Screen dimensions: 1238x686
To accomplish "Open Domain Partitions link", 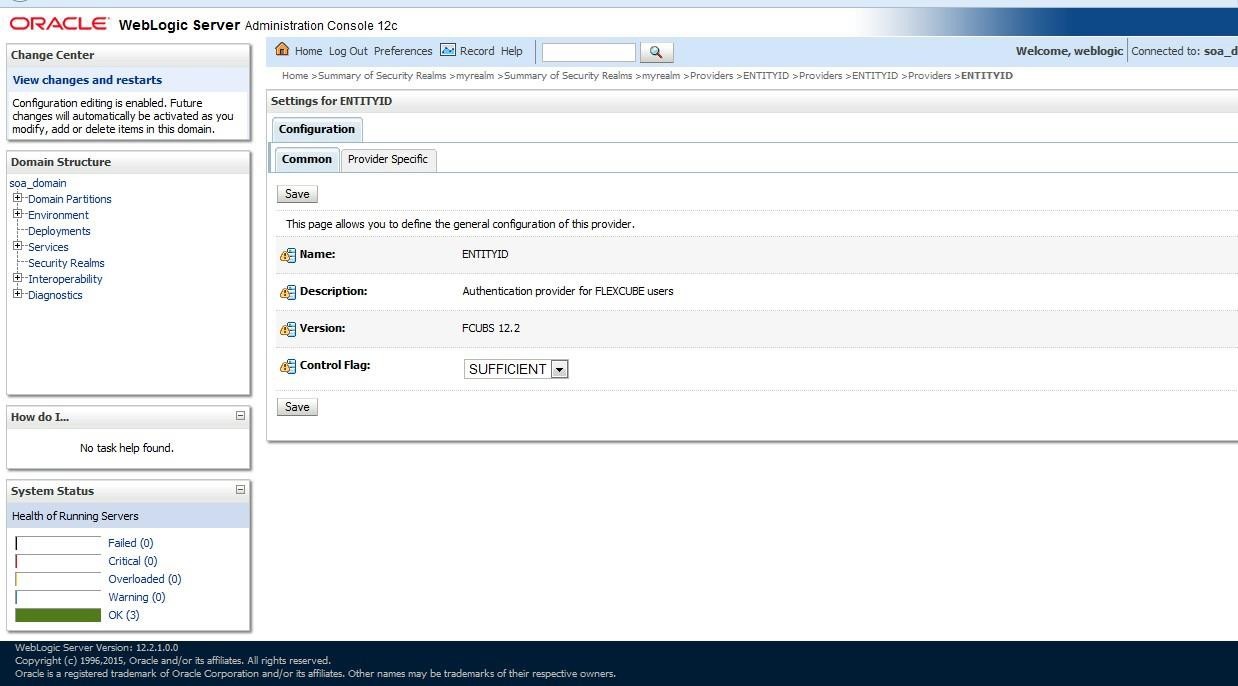I will (70, 199).
